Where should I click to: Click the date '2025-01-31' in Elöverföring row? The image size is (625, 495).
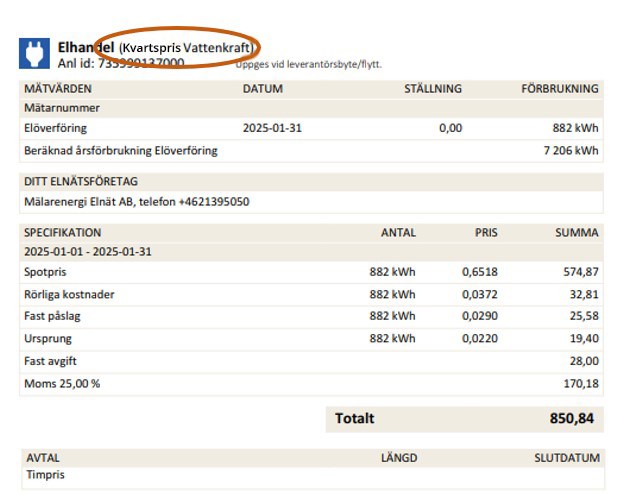272,128
